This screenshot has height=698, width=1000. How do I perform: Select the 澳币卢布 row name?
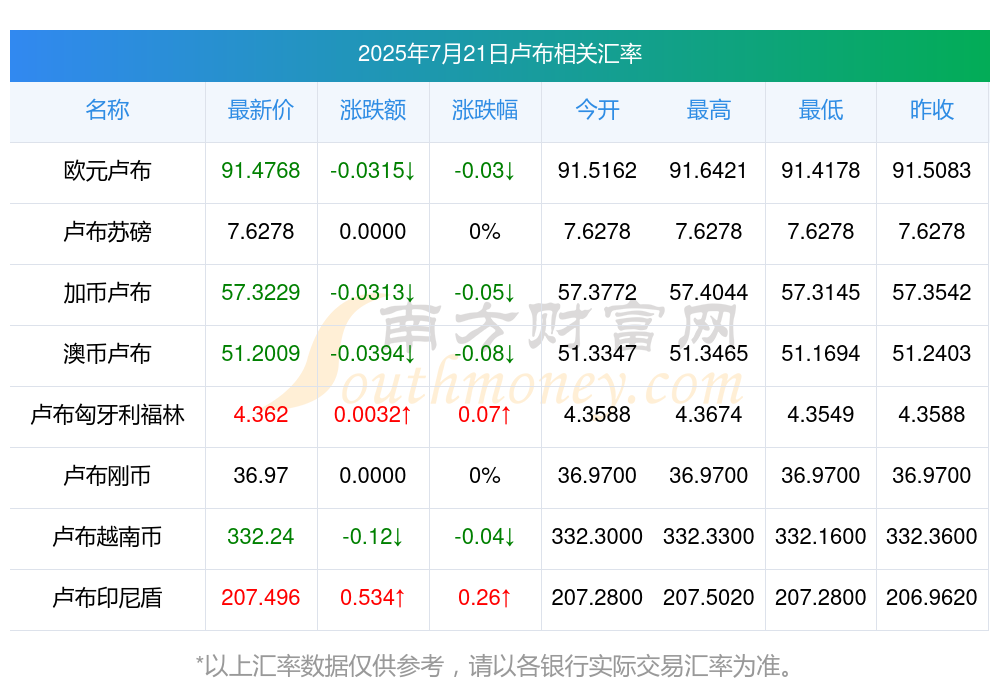[x=107, y=353]
